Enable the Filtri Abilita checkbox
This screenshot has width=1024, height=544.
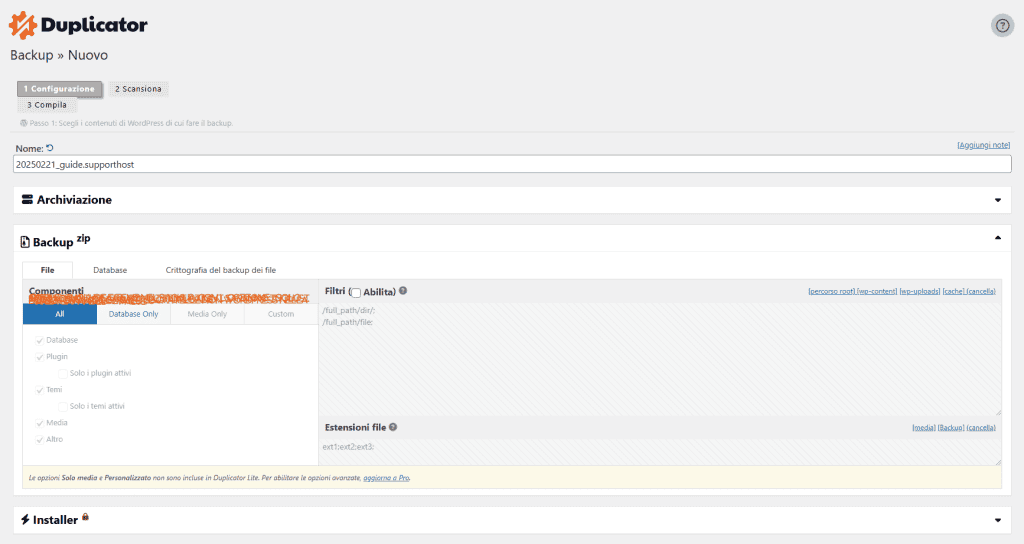[x=356, y=293]
